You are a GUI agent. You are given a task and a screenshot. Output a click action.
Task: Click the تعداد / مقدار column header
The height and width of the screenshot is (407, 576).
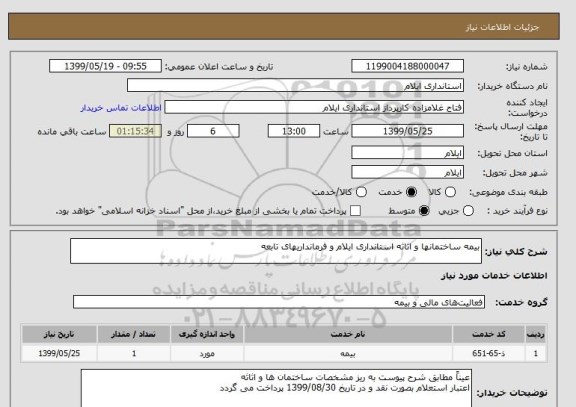134,334
